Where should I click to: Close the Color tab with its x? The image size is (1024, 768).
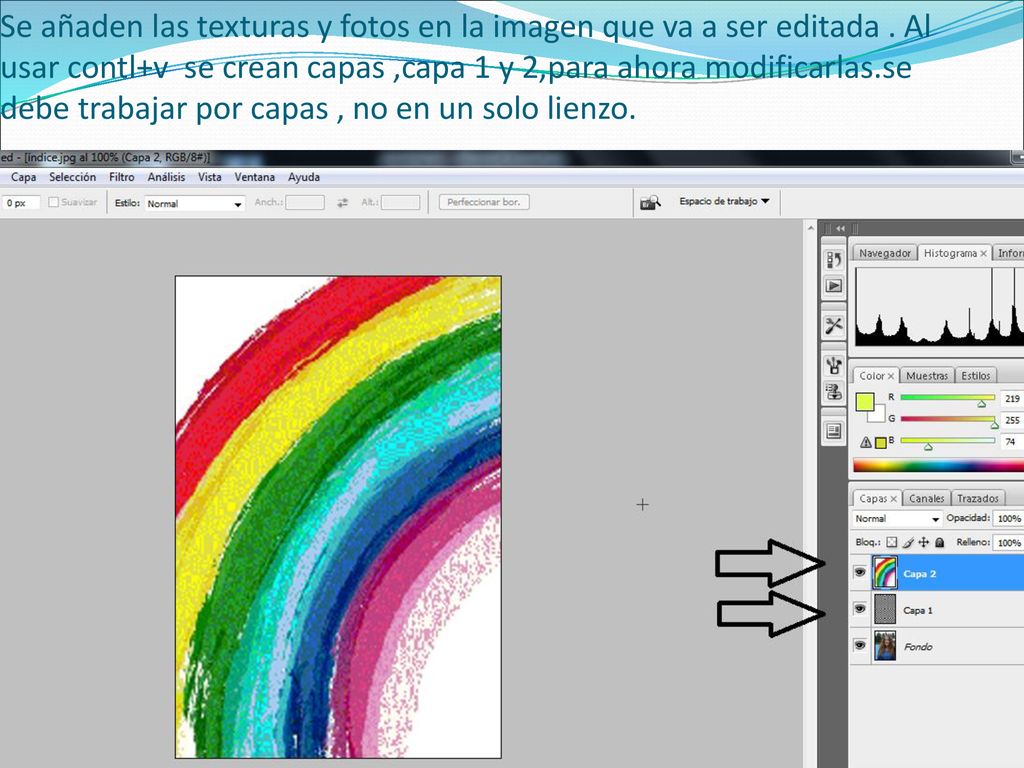point(890,376)
